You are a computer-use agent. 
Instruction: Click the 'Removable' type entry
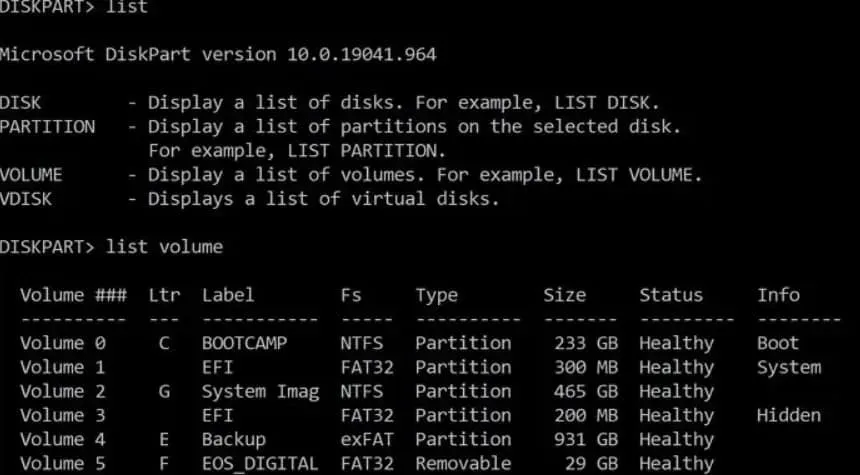pyautogui.click(x=463, y=463)
